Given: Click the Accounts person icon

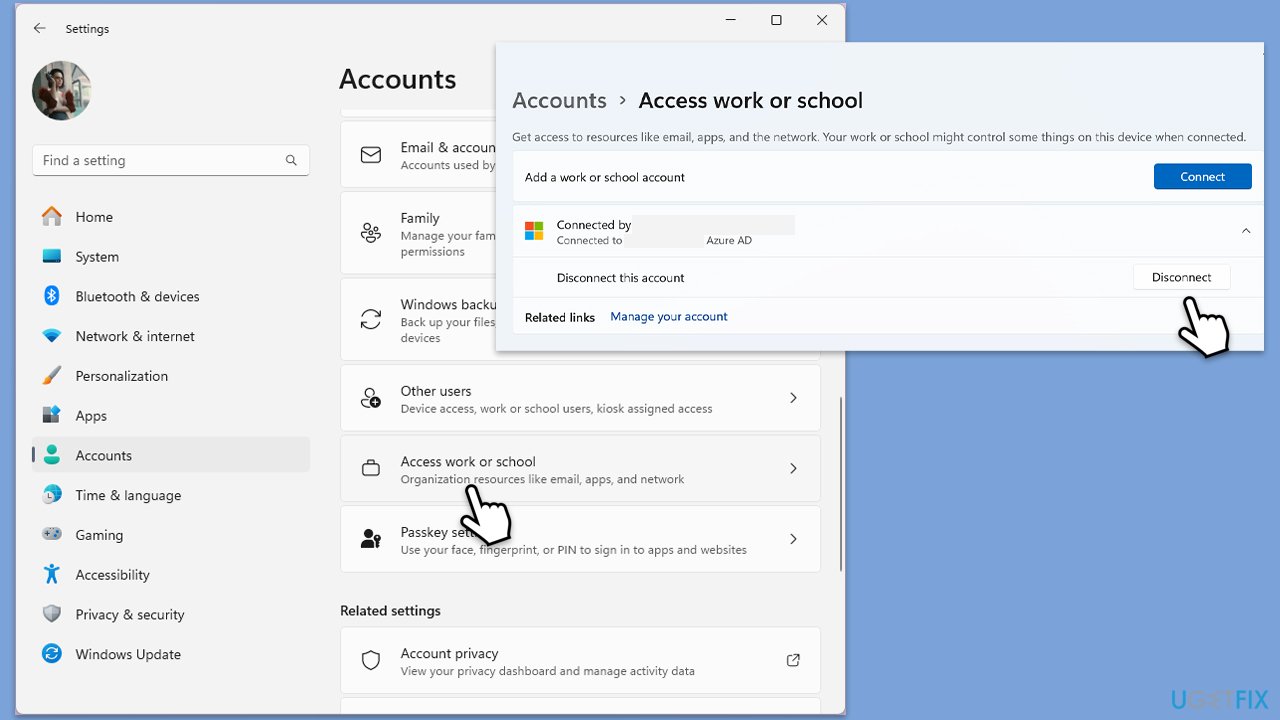Looking at the screenshot, I should tap(52, 455).
